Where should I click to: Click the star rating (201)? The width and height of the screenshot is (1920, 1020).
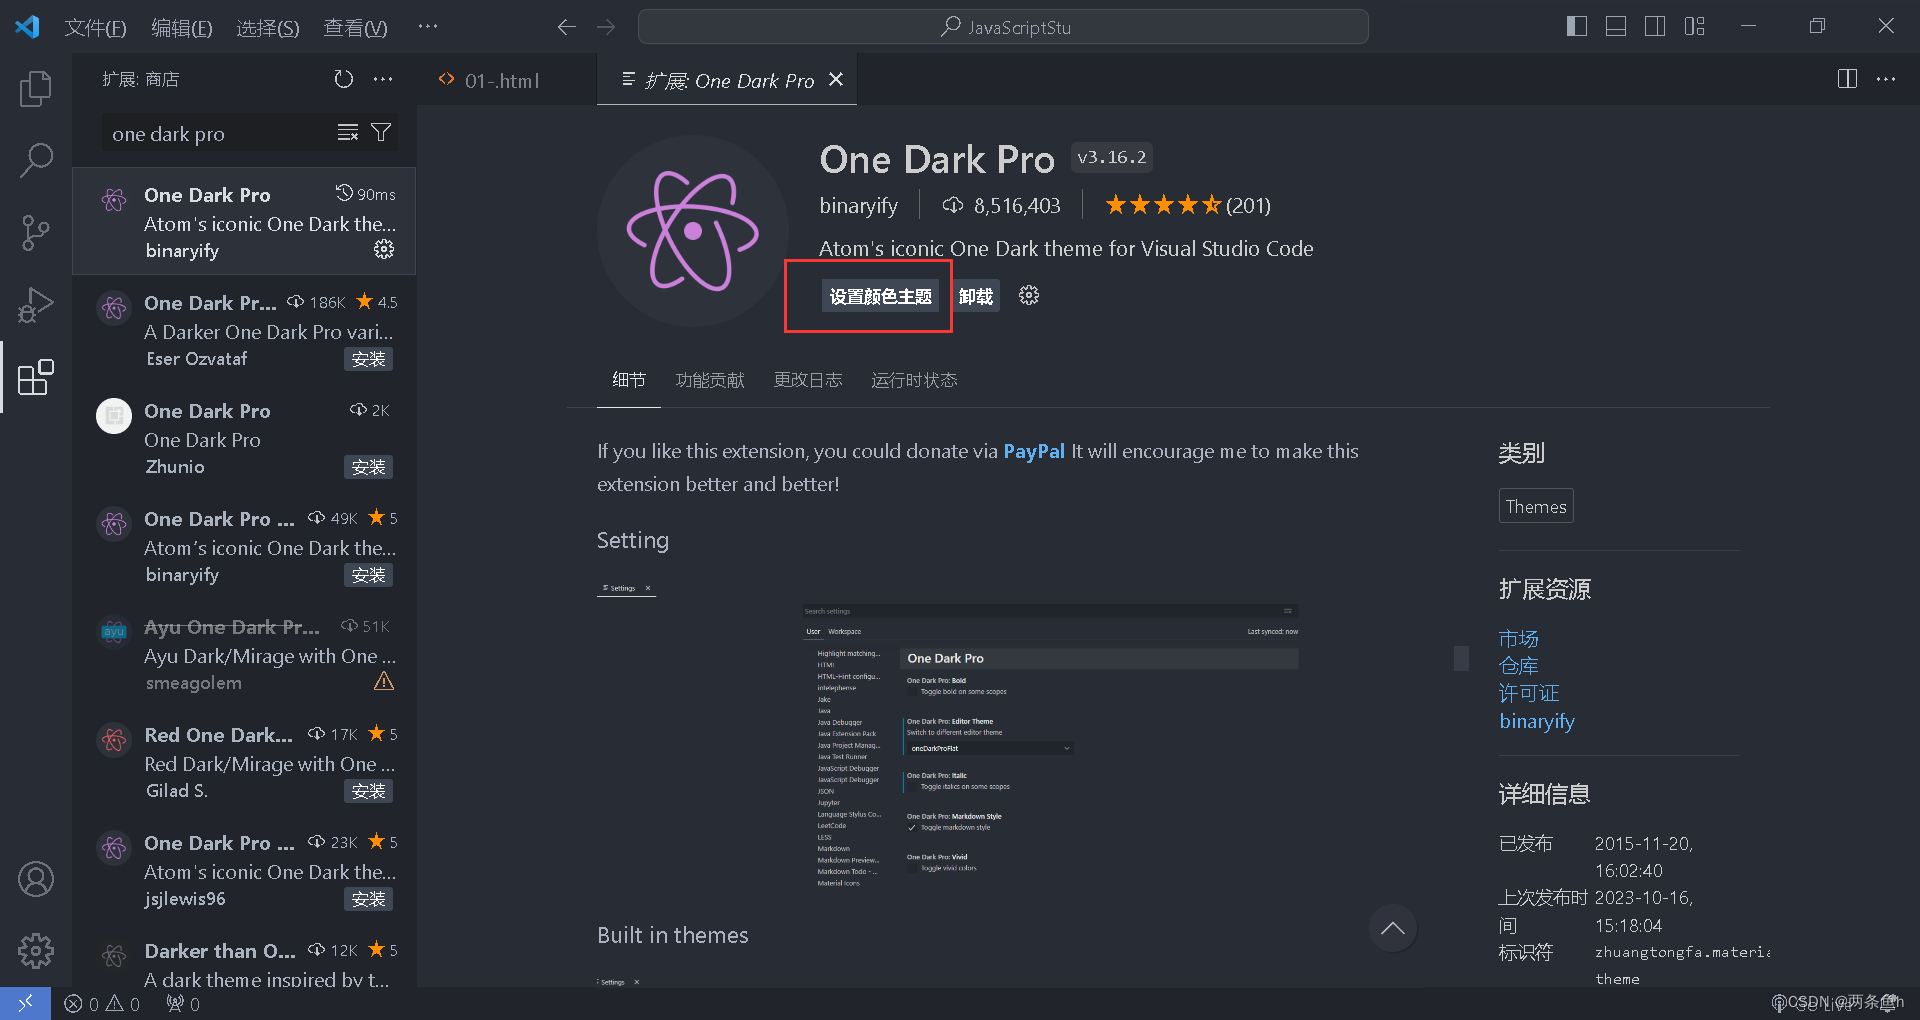click(x=1187, y=205)
